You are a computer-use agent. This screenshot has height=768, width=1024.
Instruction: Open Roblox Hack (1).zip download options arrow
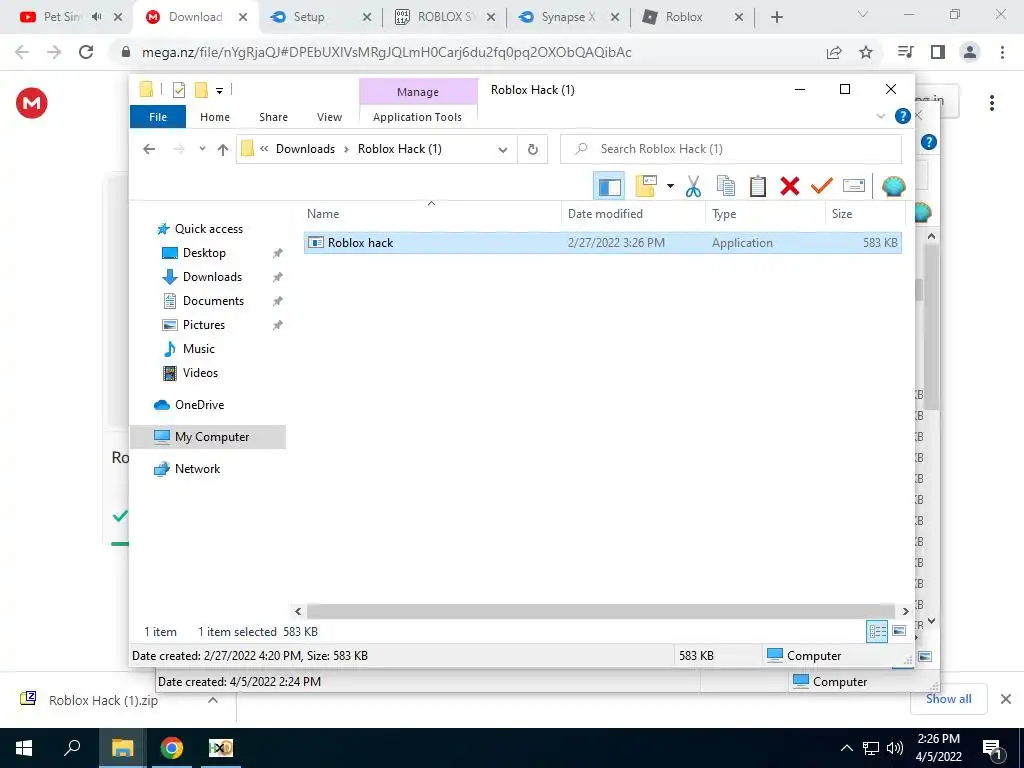[x=212, y=700]
